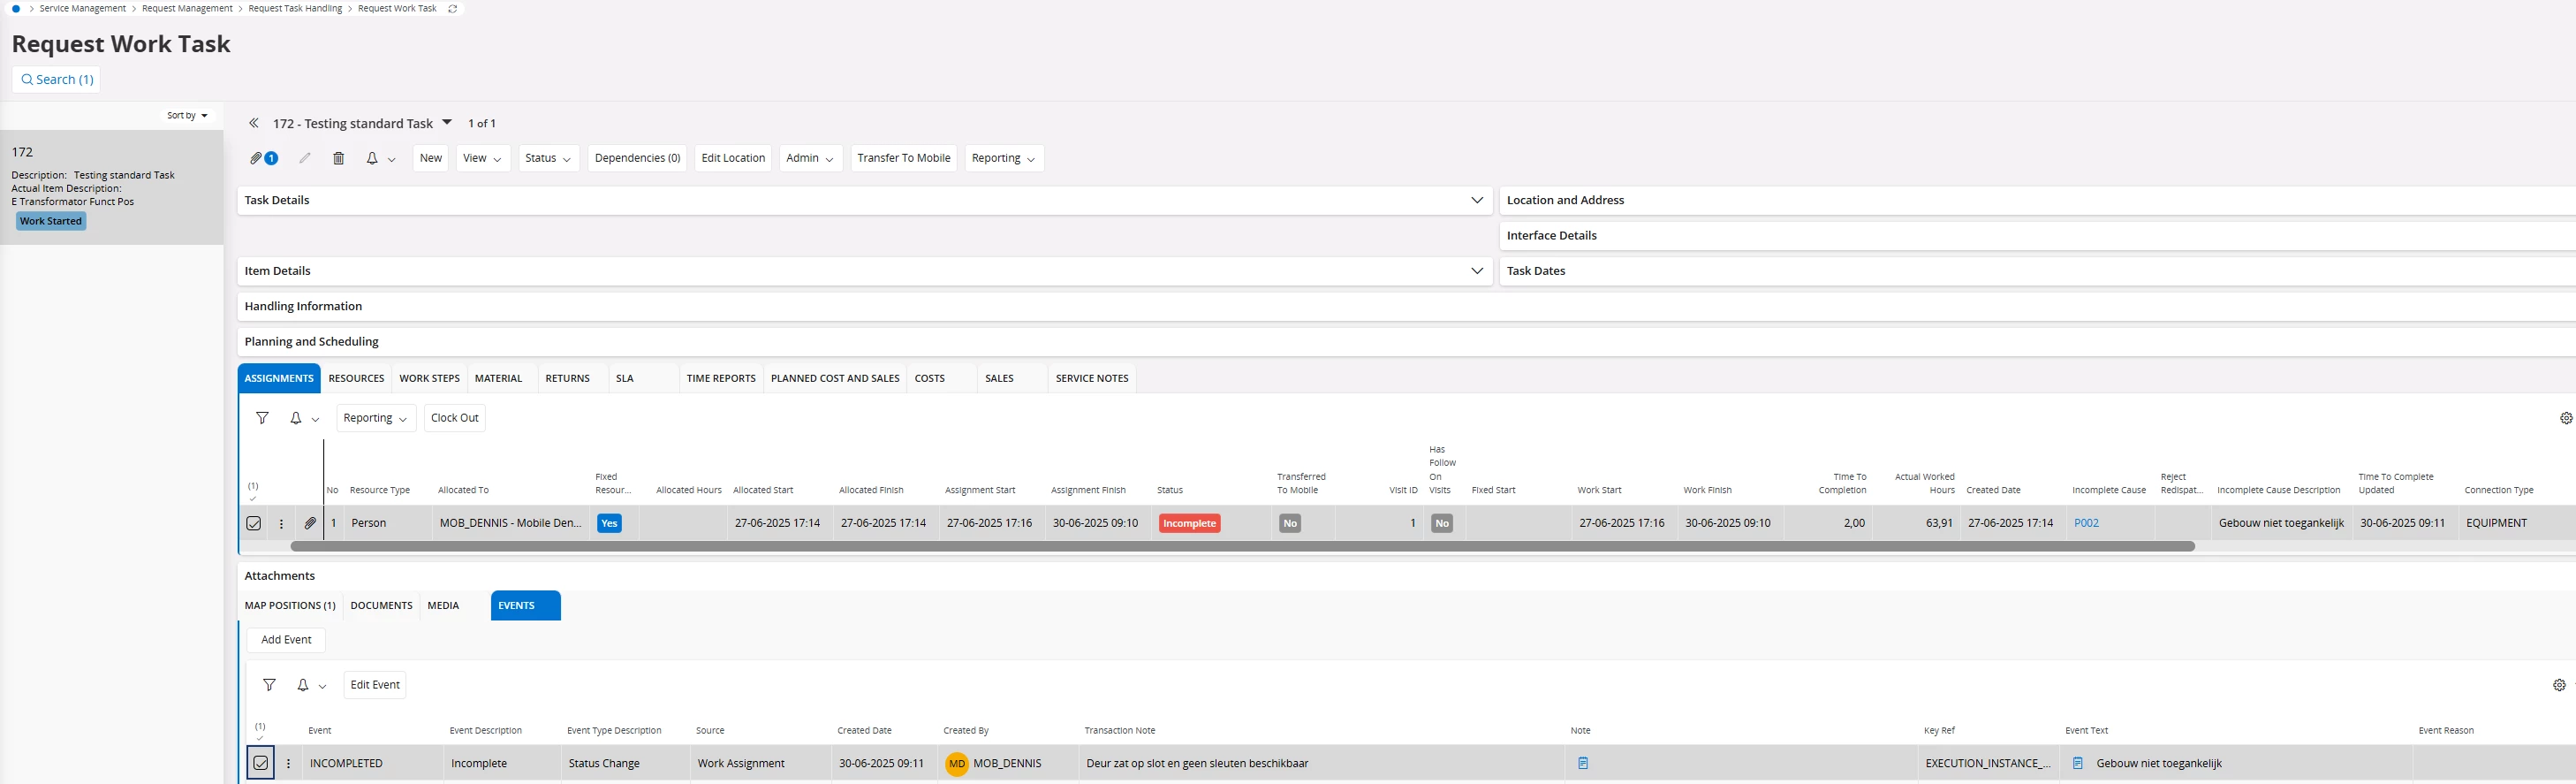Viewport: 2576px width, 784px height.
Task: Click the Edit Event button
Action: pyautogui.click(x=375, y=685)
